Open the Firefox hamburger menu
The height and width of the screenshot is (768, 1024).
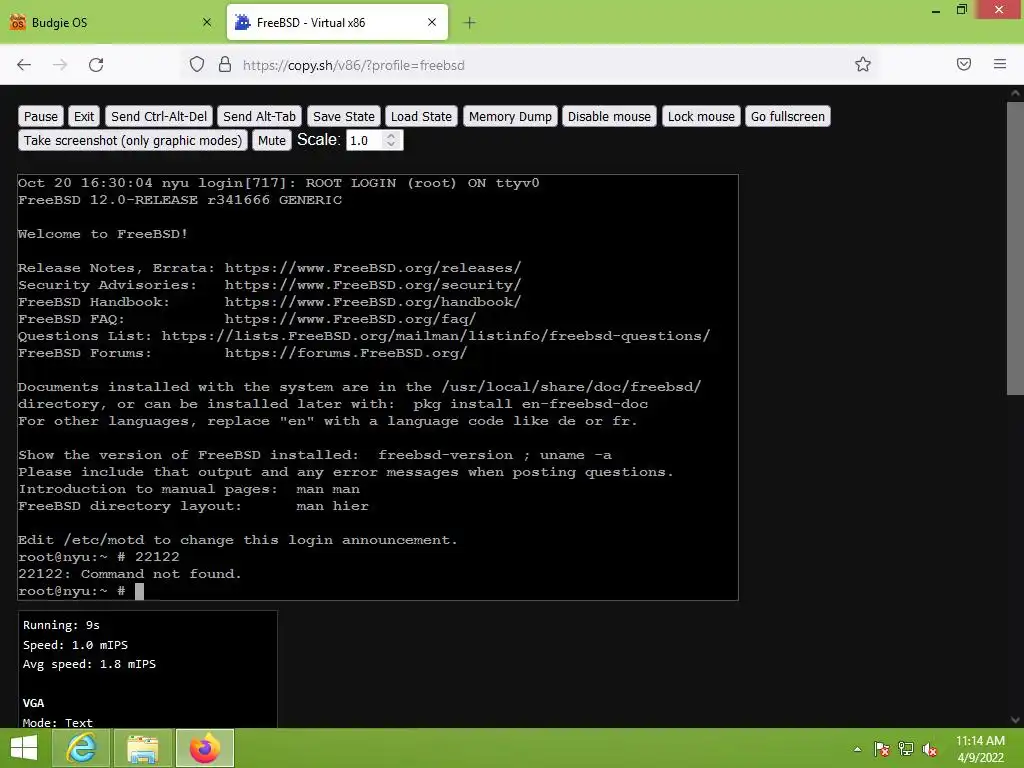pyautogui.click(x=999, y=64)
